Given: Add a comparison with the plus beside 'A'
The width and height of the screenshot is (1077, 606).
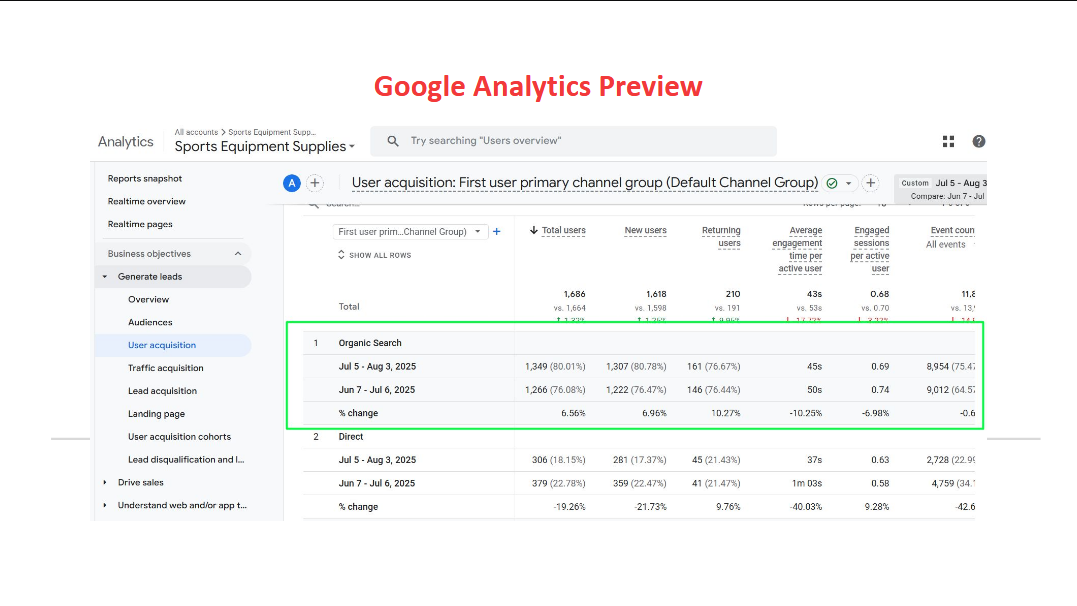Looking at the screenshot, I should pyautogui.click(x=315, y=183).
